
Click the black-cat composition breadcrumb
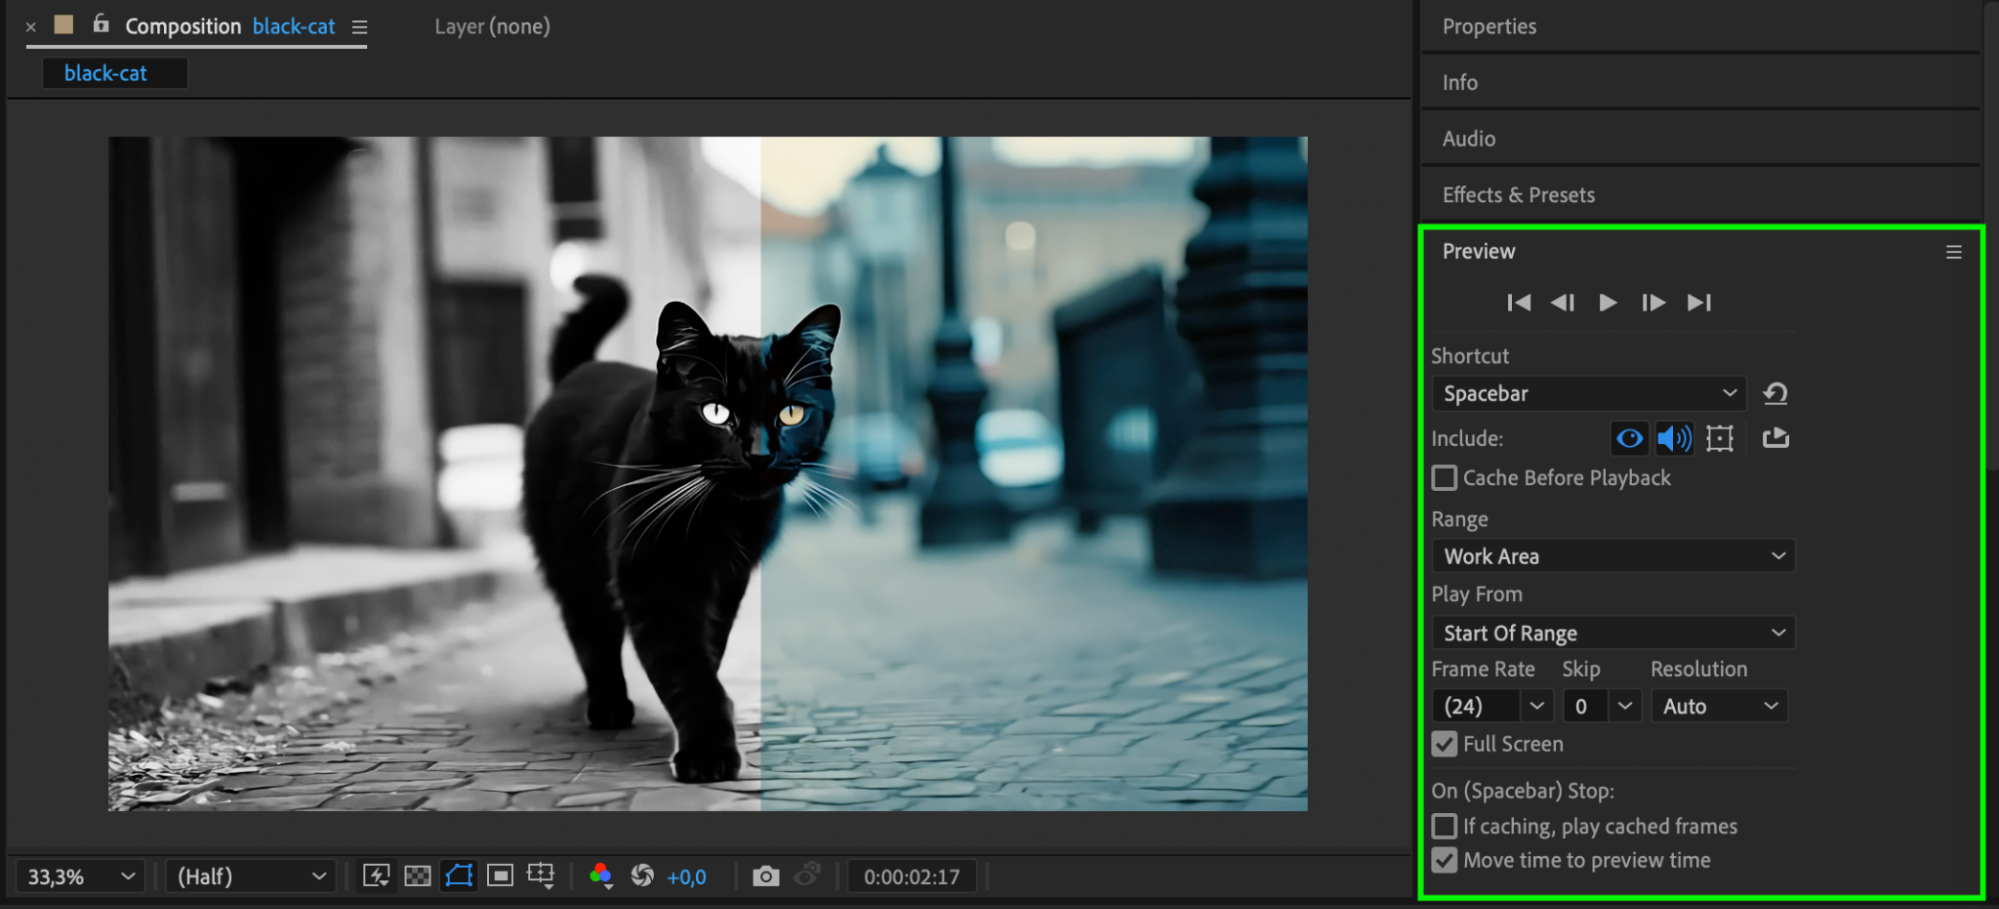[106, 73]
